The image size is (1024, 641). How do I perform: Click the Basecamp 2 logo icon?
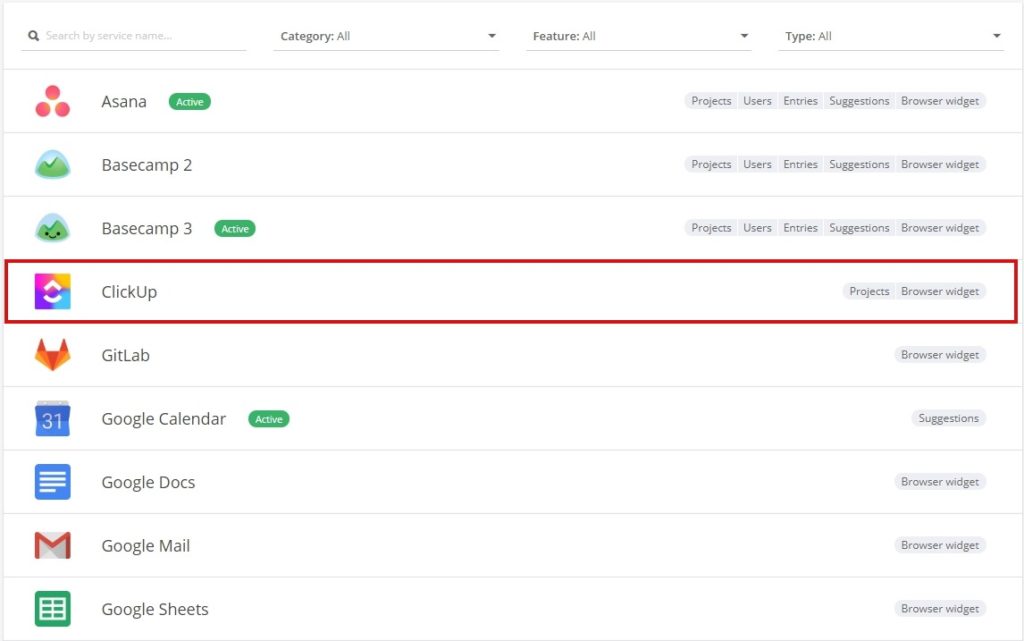click(x=52, y=164)
